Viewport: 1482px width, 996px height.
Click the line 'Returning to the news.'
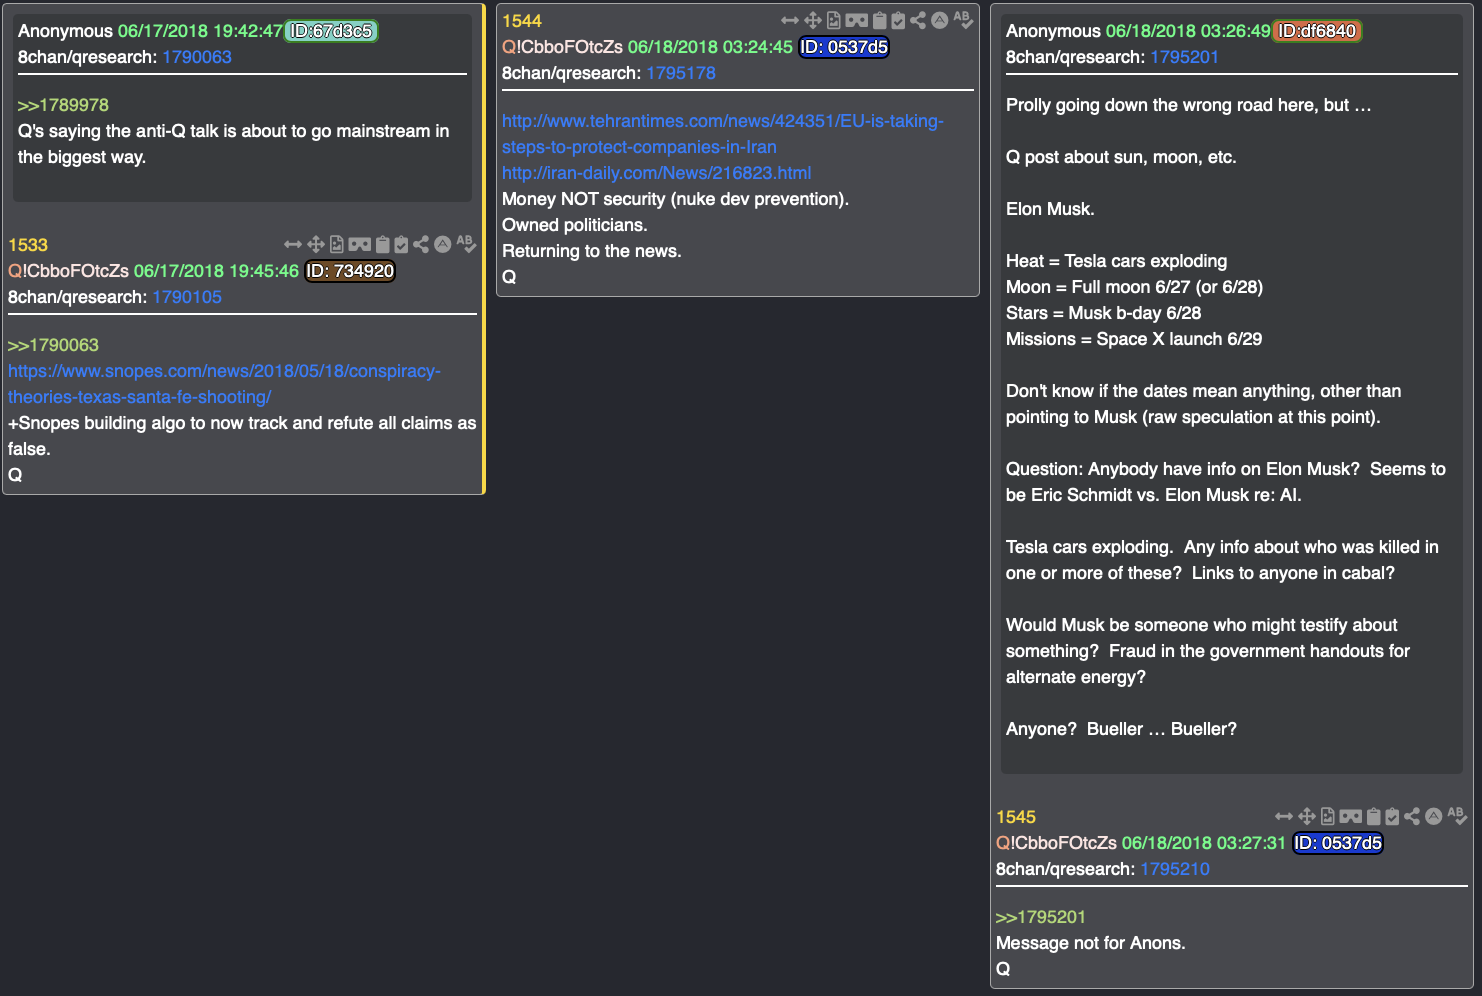[592, 251]
